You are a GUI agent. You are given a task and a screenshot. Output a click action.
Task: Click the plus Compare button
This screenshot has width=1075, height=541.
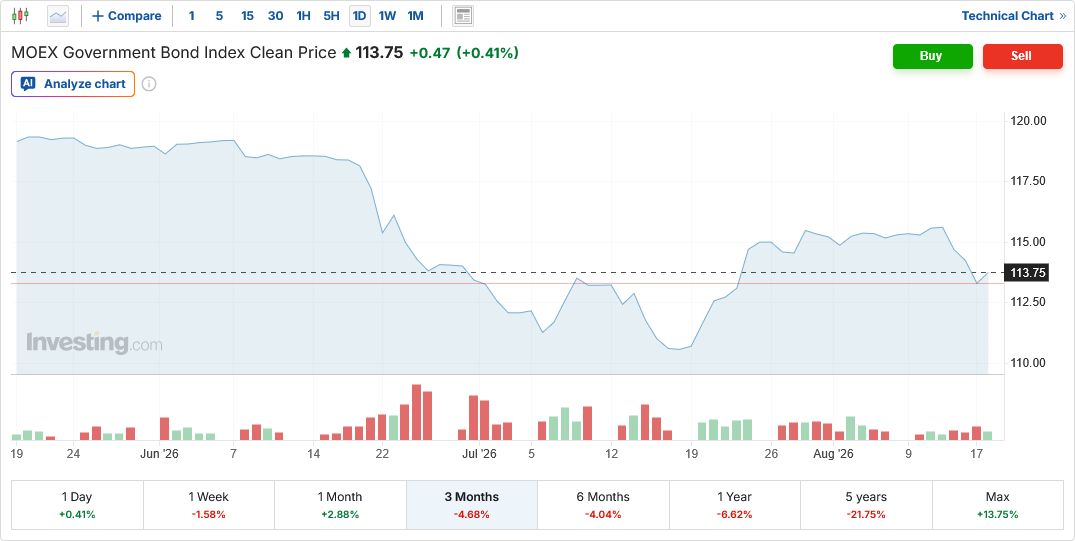click(x=127, y=16)
